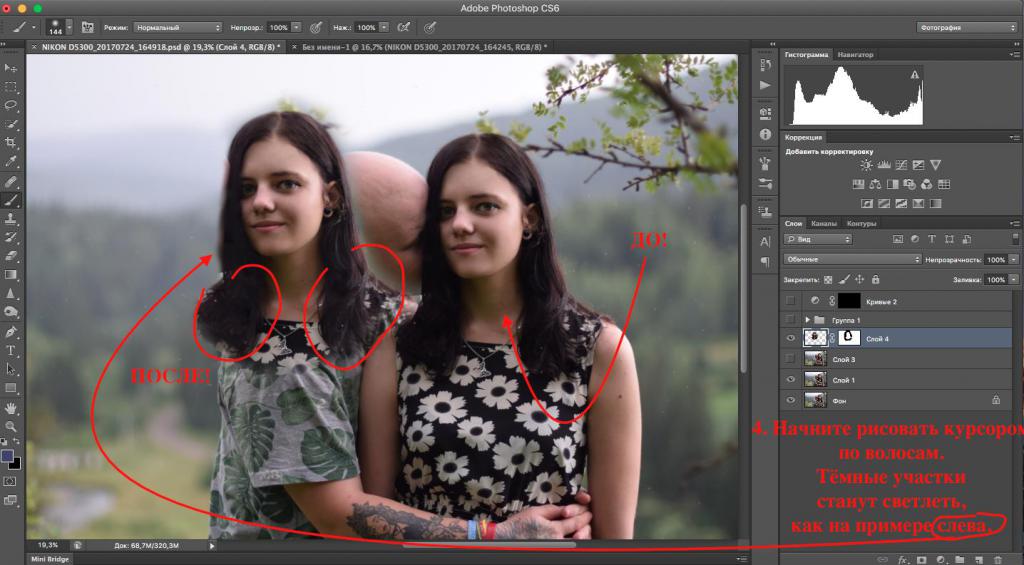Image resolution: width=1024 pixels, height=565 pixels.
Task: Add a Curves adjustment
Action: (x=901, y=165)
